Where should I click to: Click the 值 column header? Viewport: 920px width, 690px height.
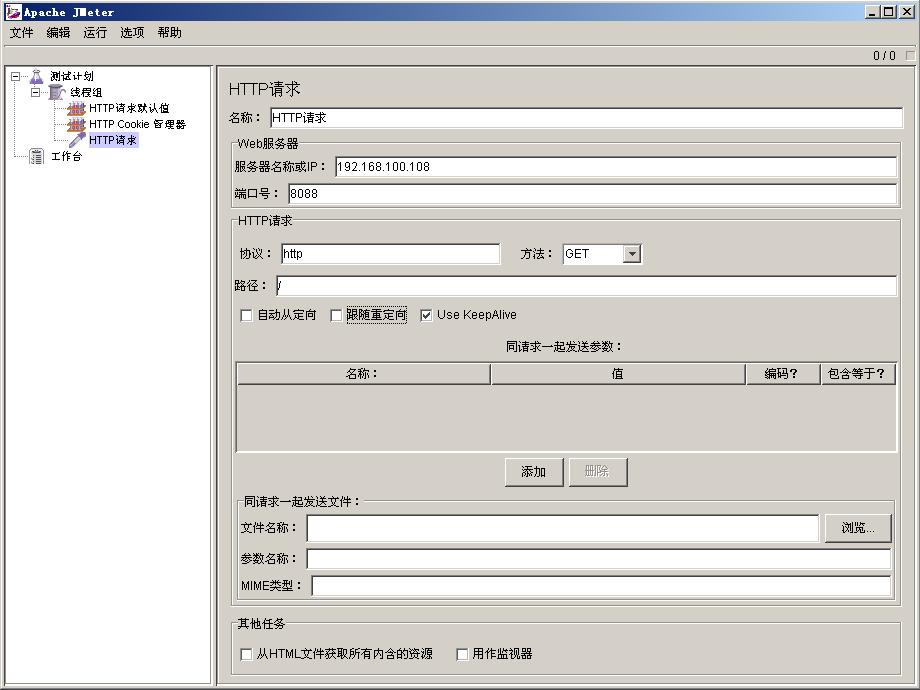click(618, 374)
